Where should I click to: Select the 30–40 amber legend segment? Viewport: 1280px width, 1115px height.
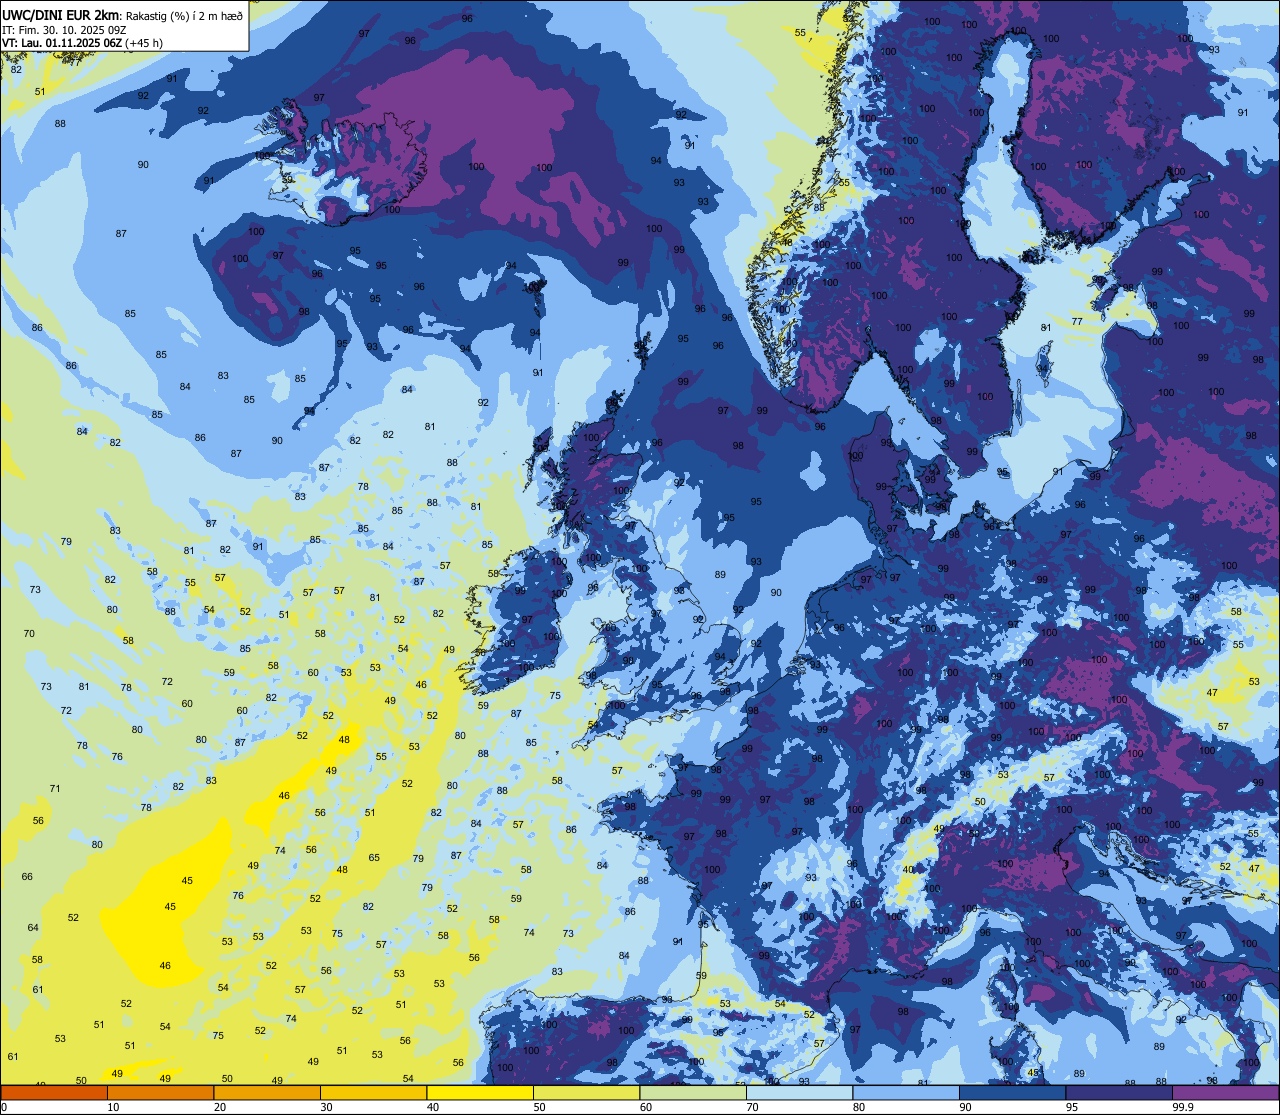373,1092
